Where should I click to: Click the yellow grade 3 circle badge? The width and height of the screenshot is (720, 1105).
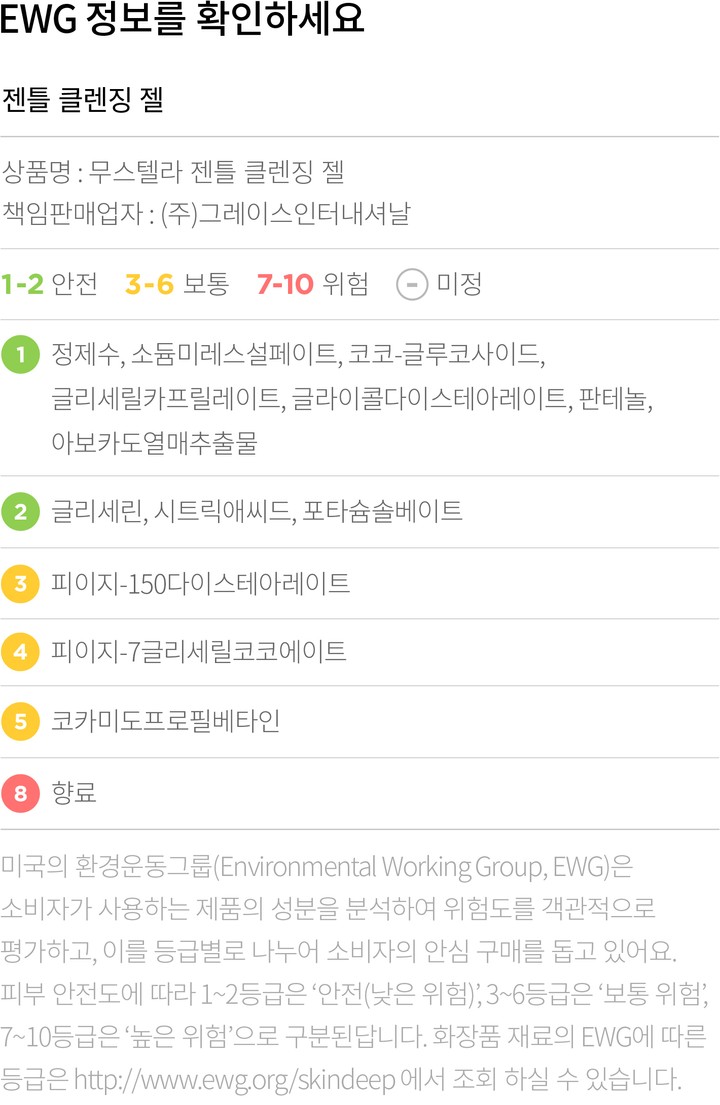[x=20, y=583]
